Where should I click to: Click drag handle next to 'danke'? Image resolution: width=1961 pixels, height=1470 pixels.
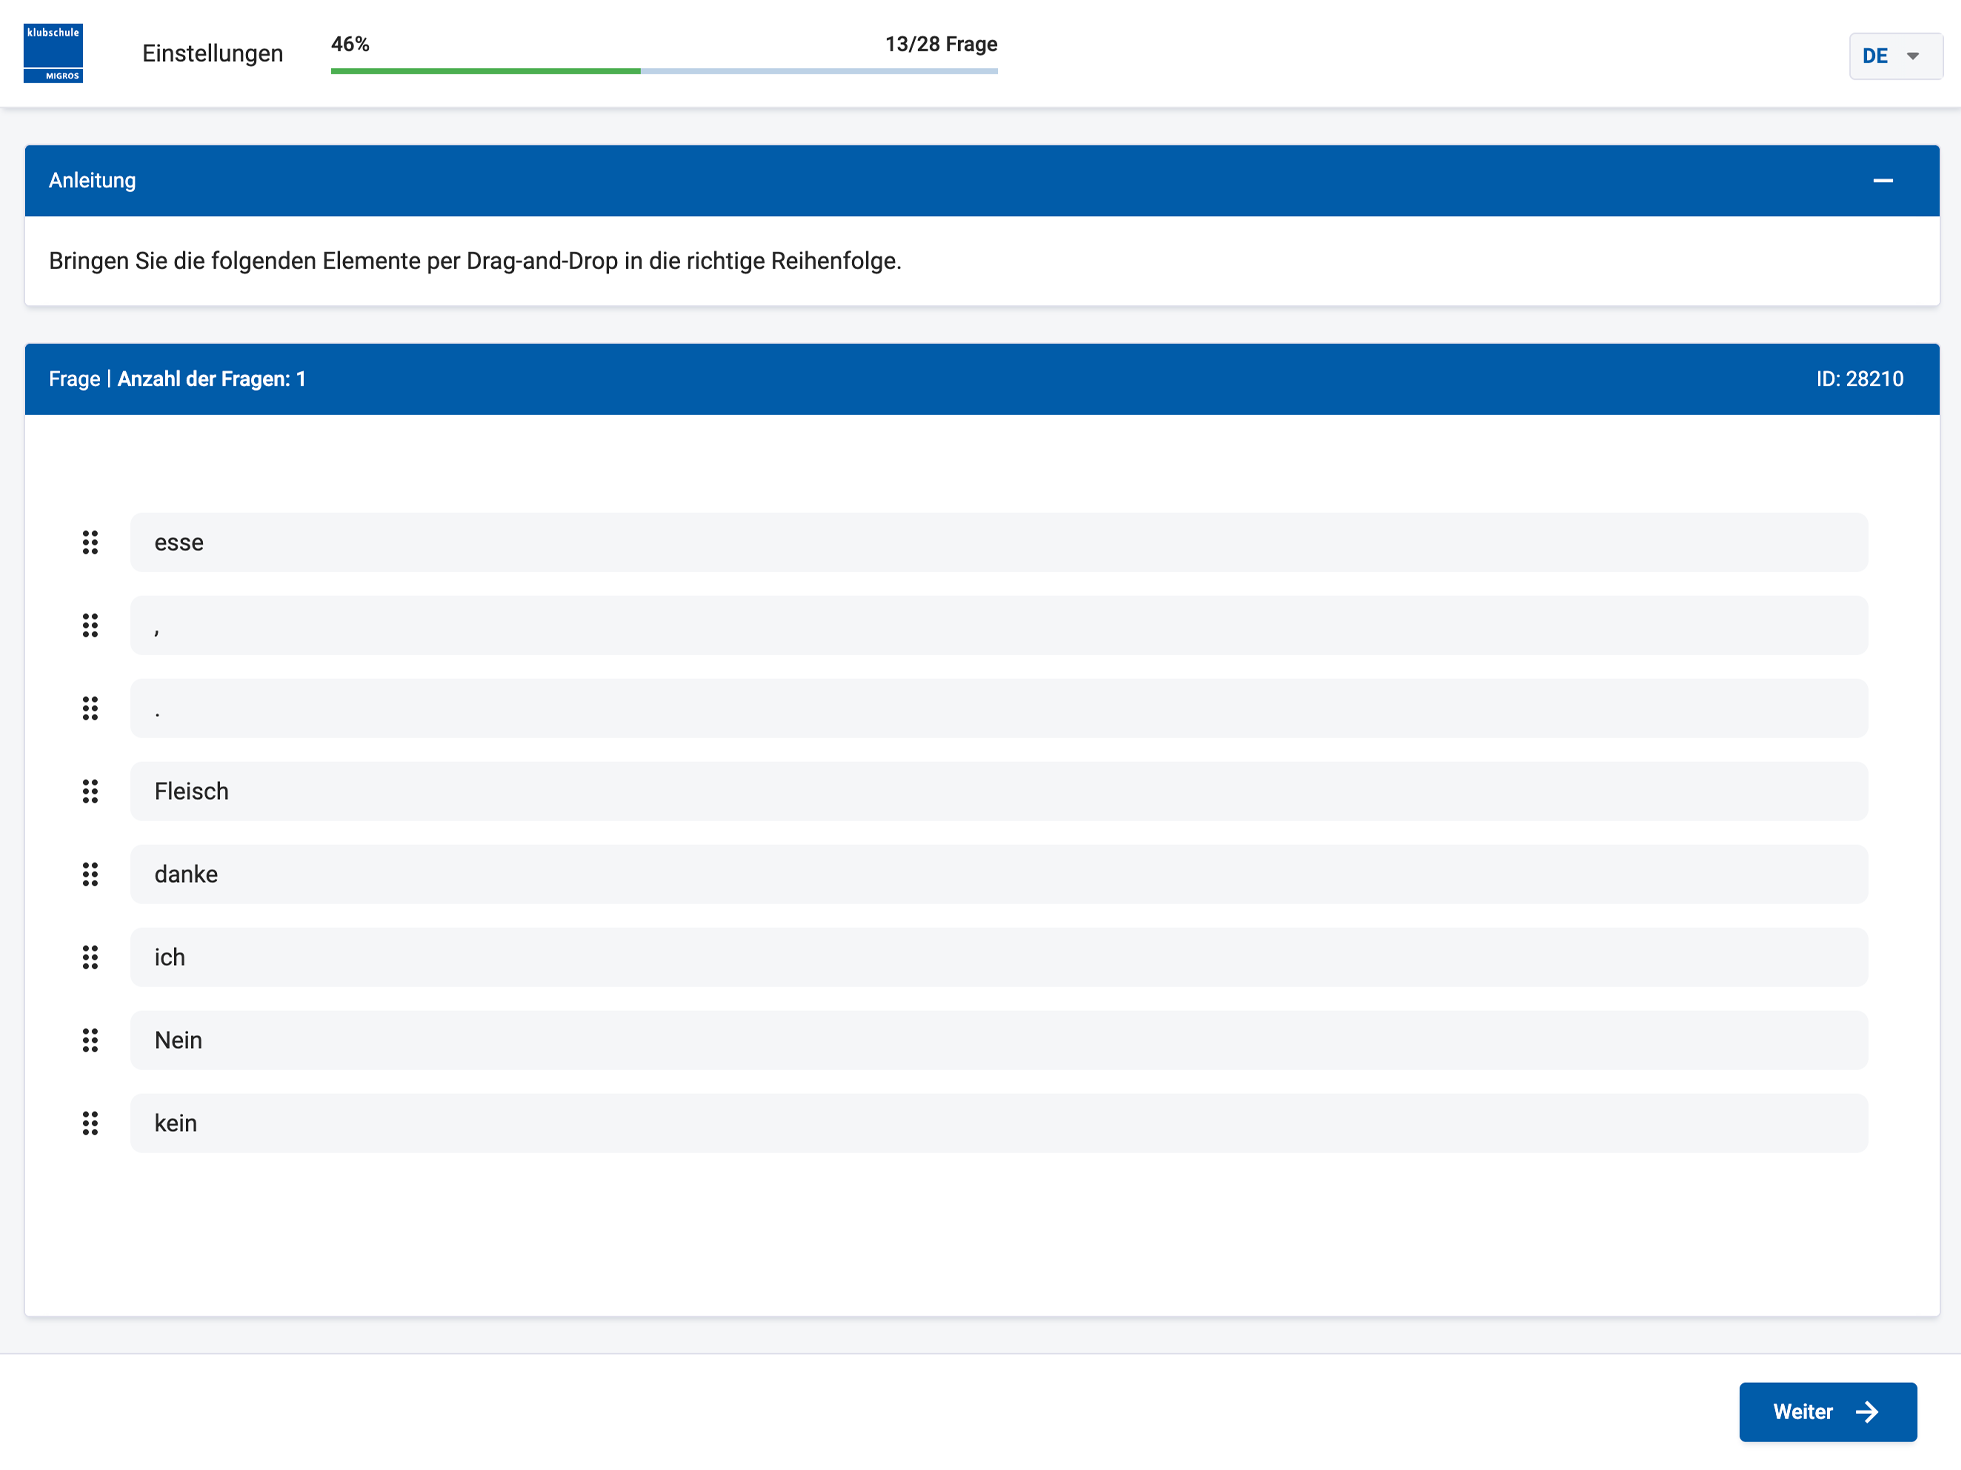90,874
